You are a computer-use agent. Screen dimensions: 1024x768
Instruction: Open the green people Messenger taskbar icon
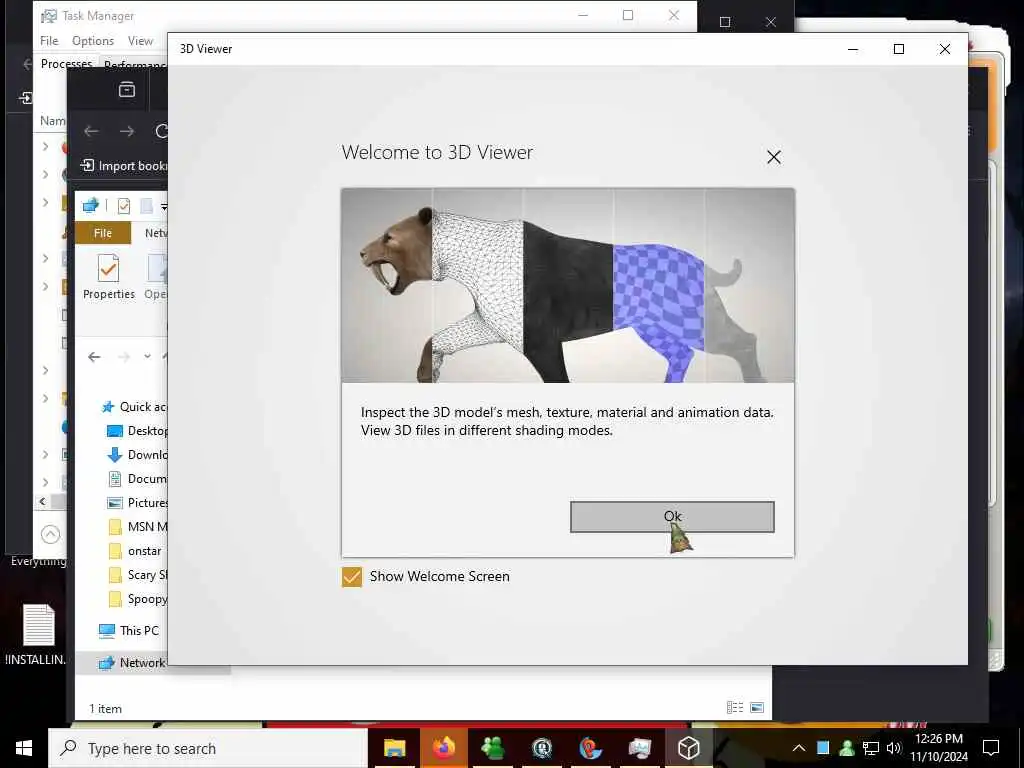pyautogui.click(x=492, y=748)
